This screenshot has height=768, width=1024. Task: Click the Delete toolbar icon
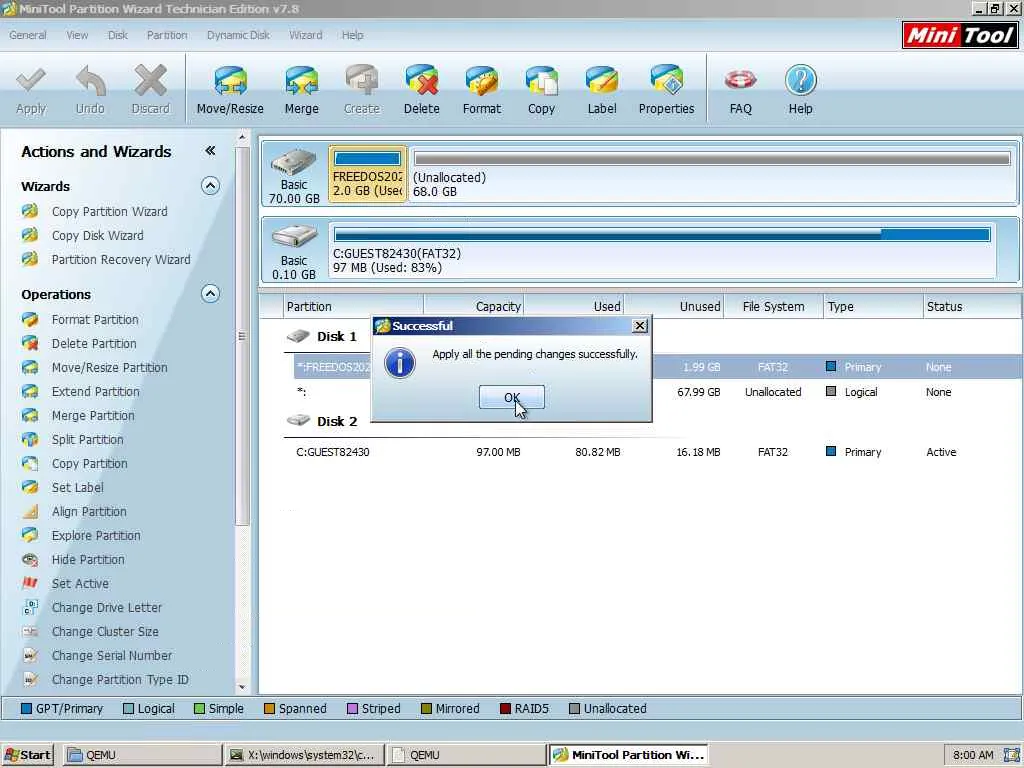[422, 90]
